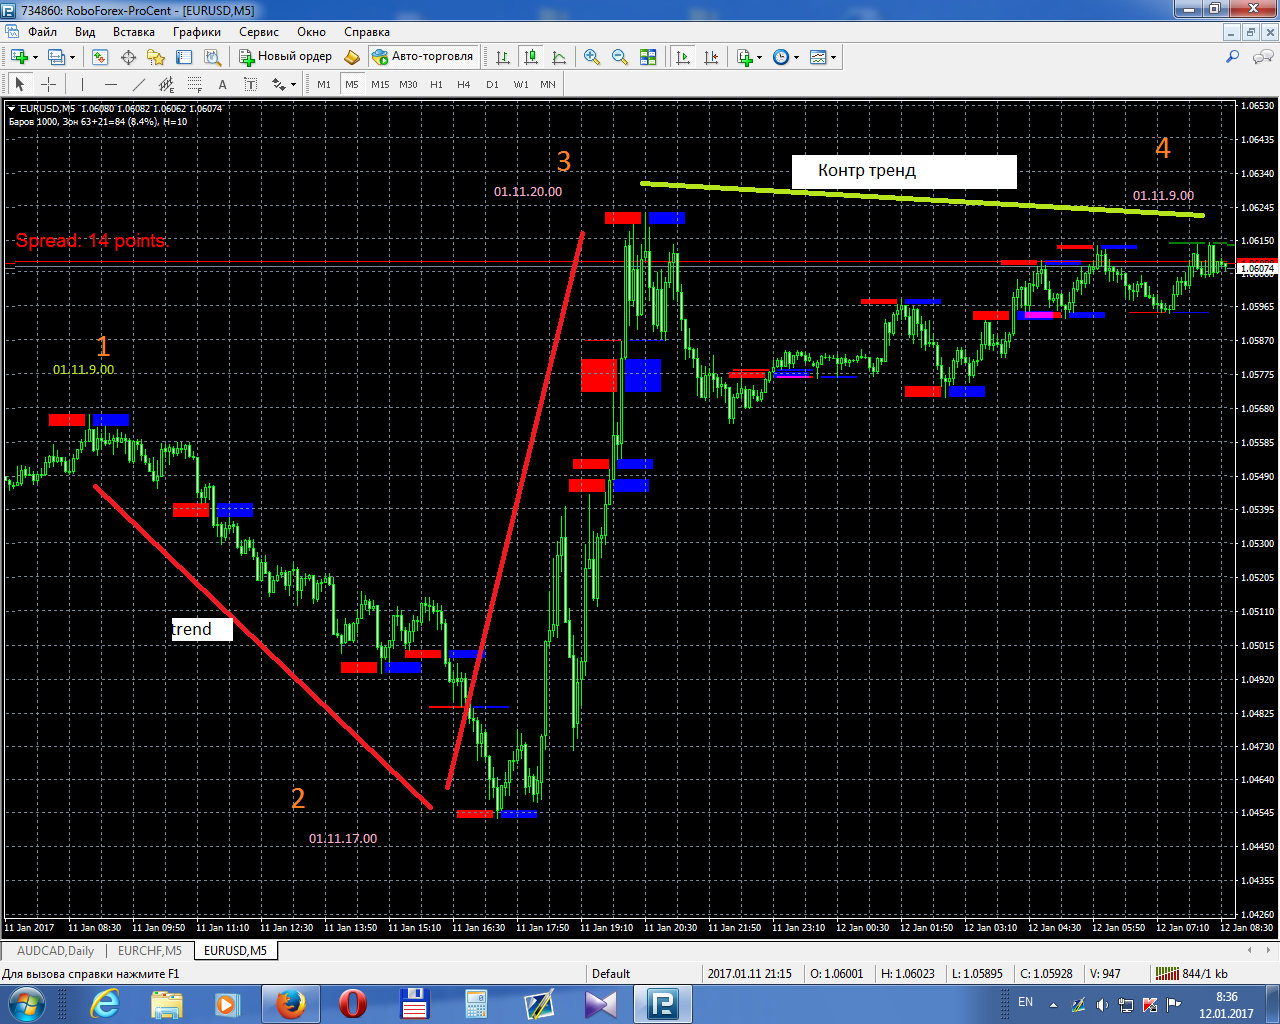The height and width of the screenshot is (1024, 1280).
Task: Toggle chart Auto Scroll
Action: click(x=683, y=57)
